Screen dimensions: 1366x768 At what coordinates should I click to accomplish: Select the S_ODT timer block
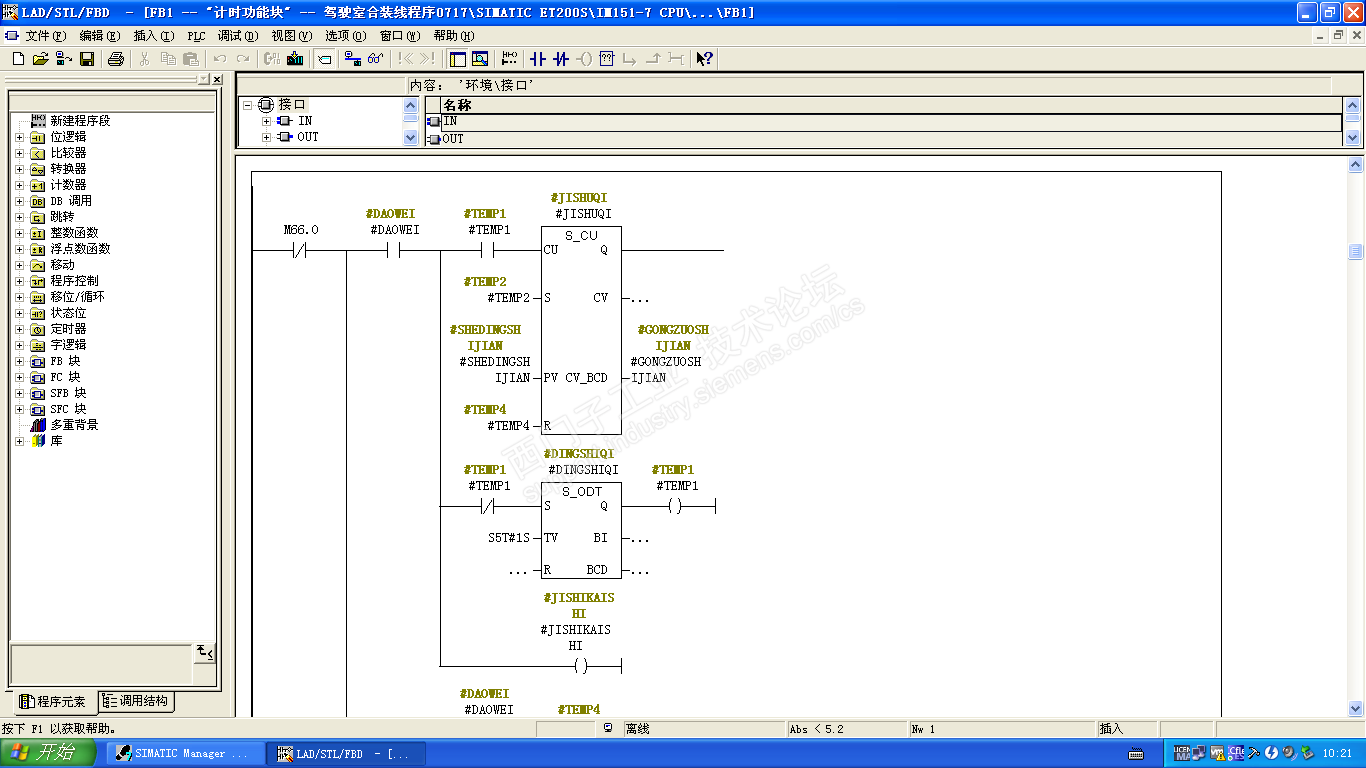point(581,530)
